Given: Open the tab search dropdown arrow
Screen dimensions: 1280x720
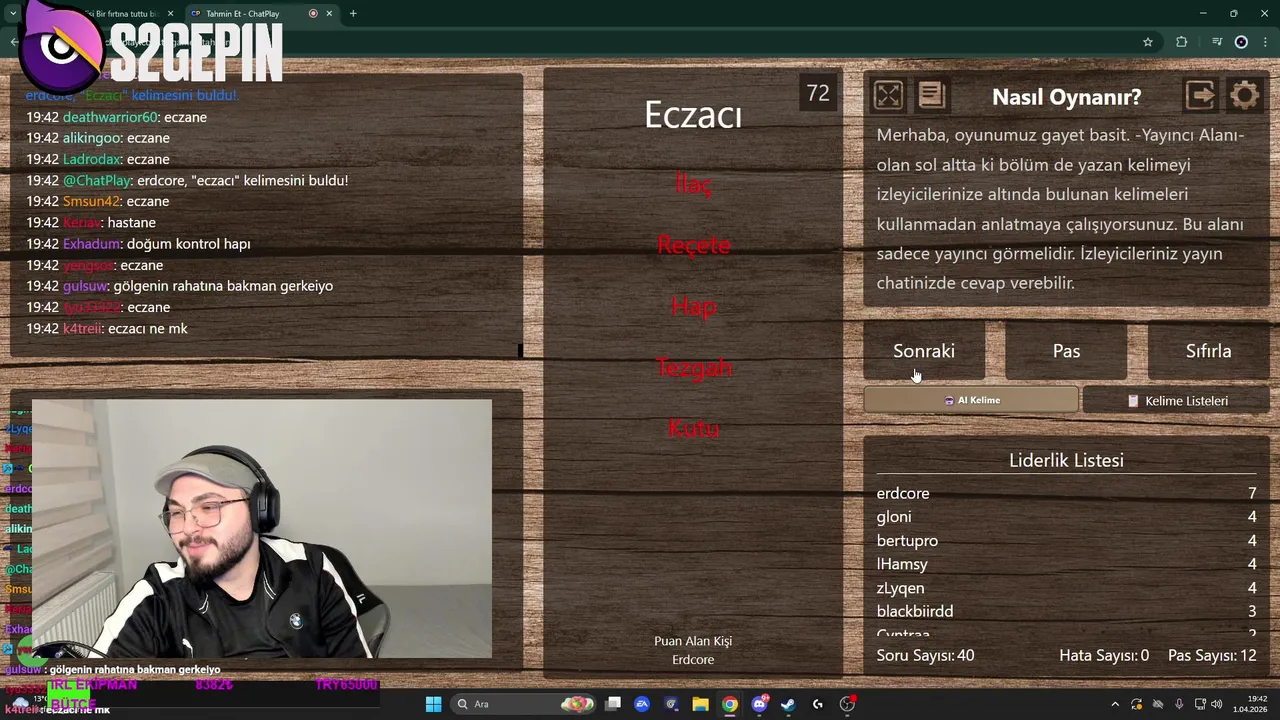Looking at the screenshot, I should click(14, 14).
